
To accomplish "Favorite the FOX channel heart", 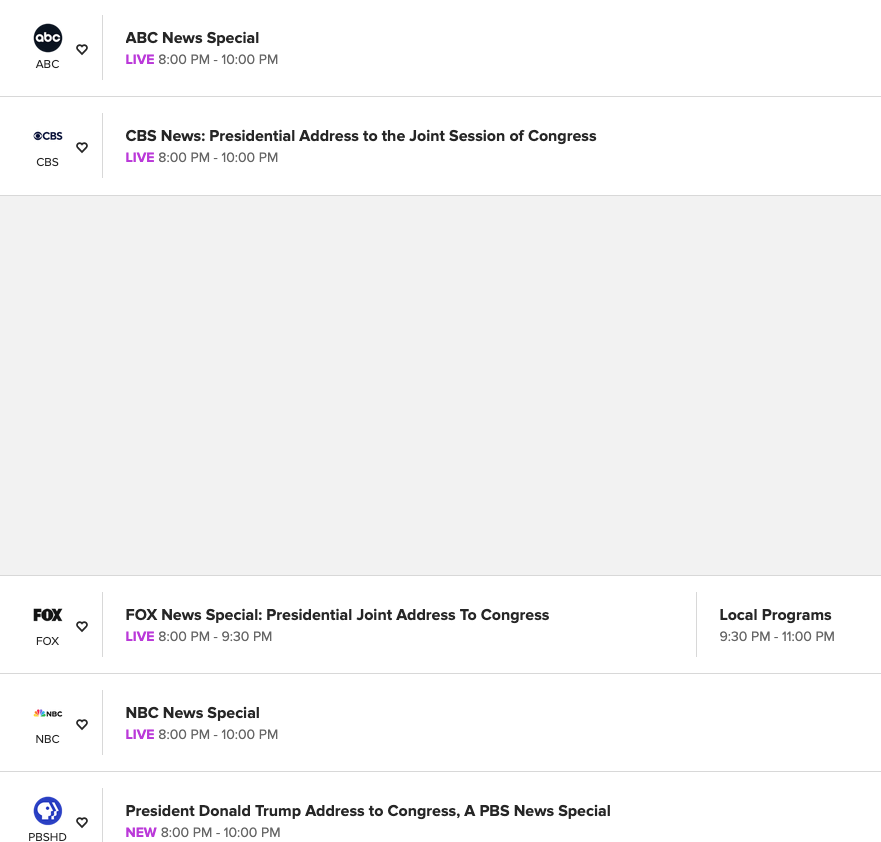I will tap(82, 626).
